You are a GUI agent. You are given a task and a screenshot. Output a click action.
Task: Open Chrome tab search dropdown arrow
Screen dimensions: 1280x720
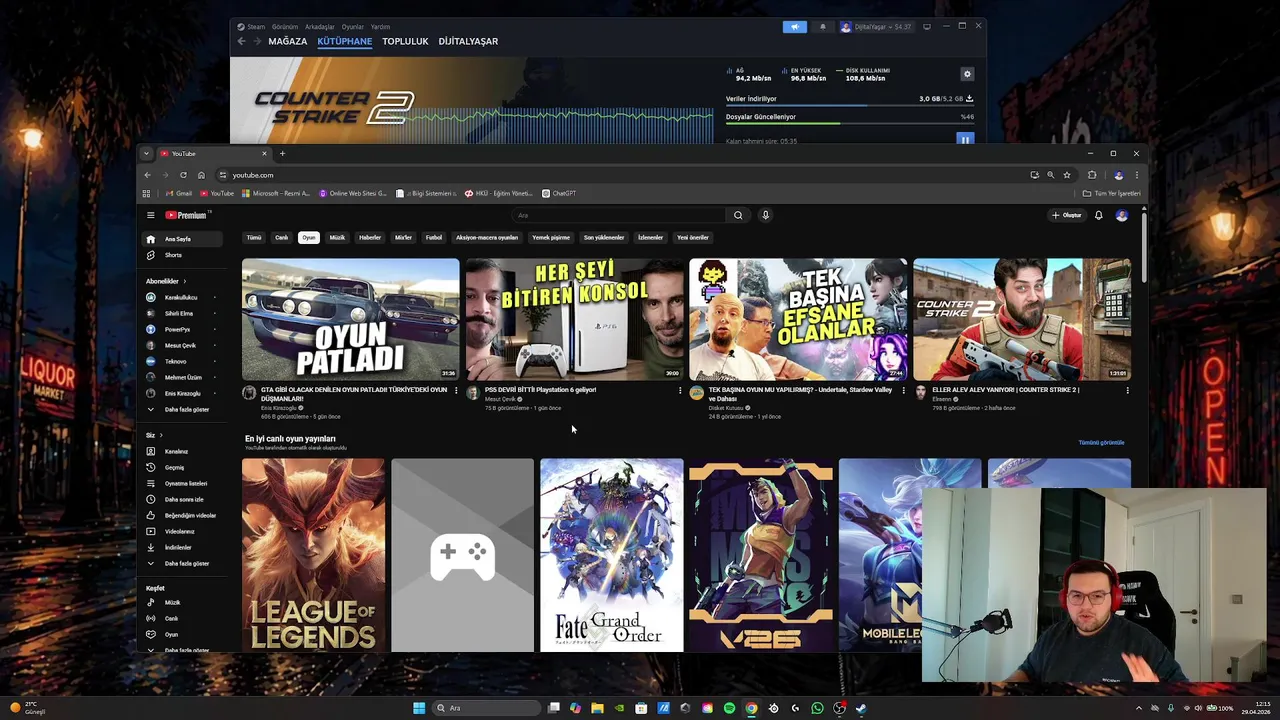click(146, 153)
